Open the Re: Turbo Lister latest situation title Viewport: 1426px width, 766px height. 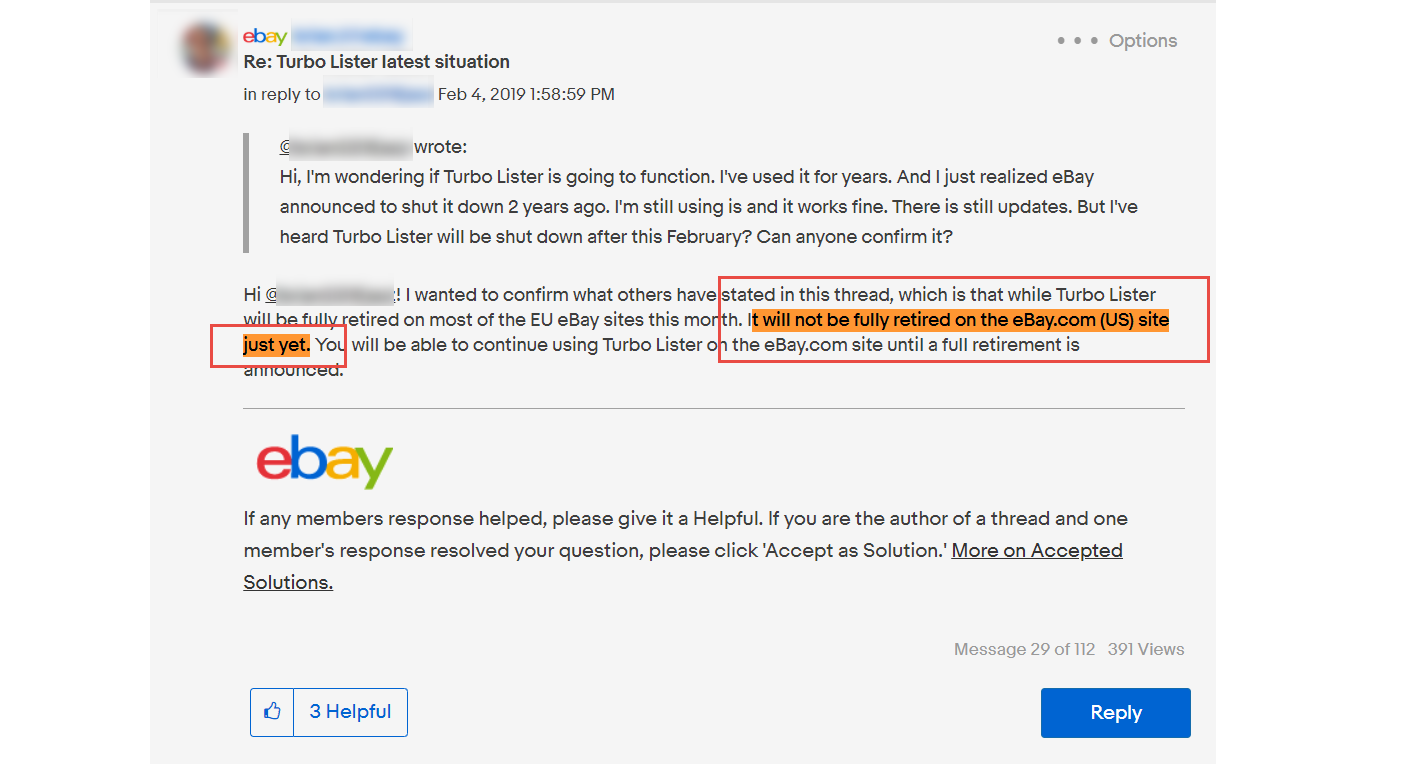377,62
